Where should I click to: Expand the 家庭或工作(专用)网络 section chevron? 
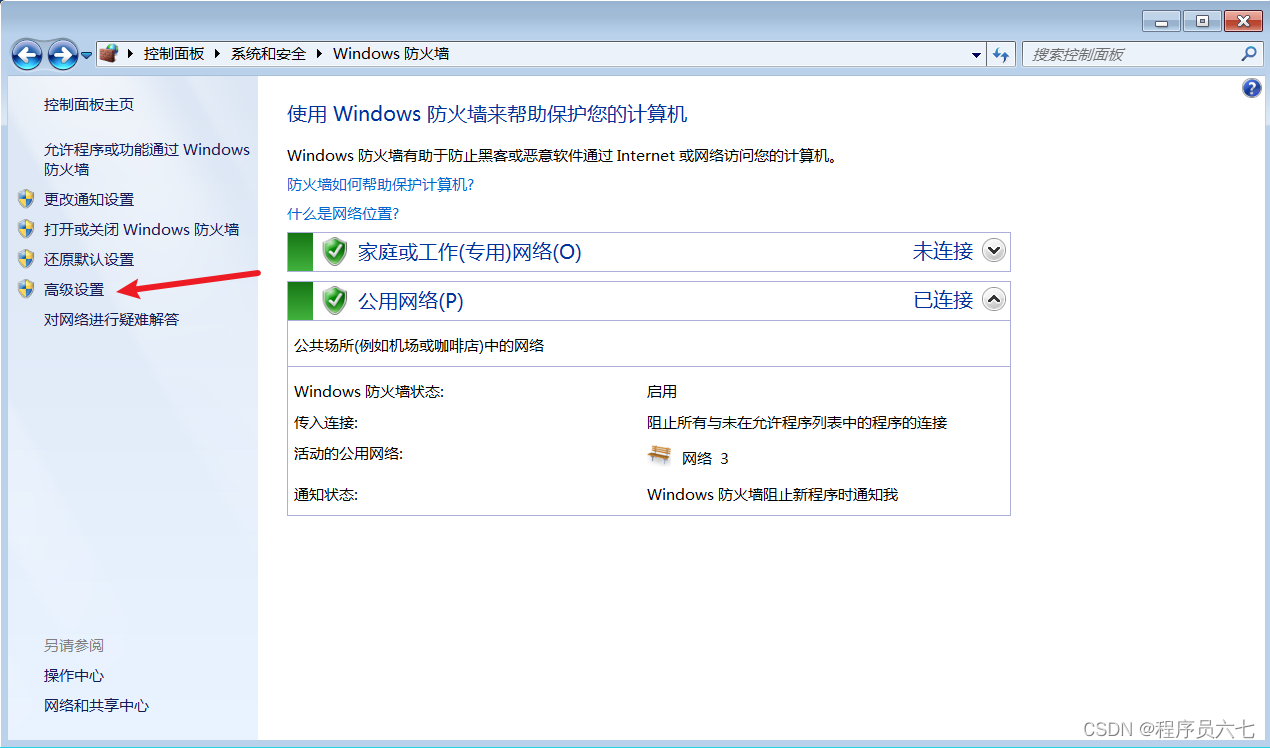pos(993,251)
